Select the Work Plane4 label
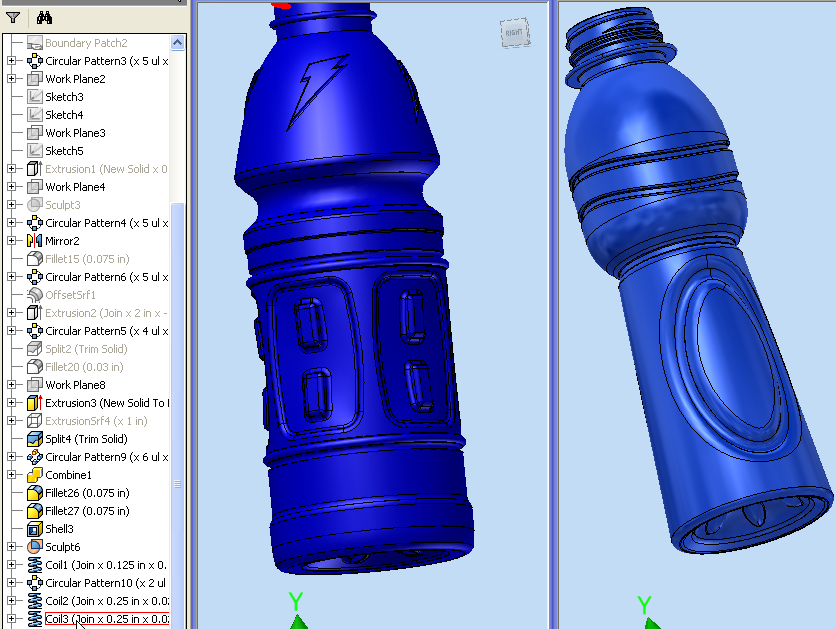This screenshot has height=629, width=836. [75, 187]
